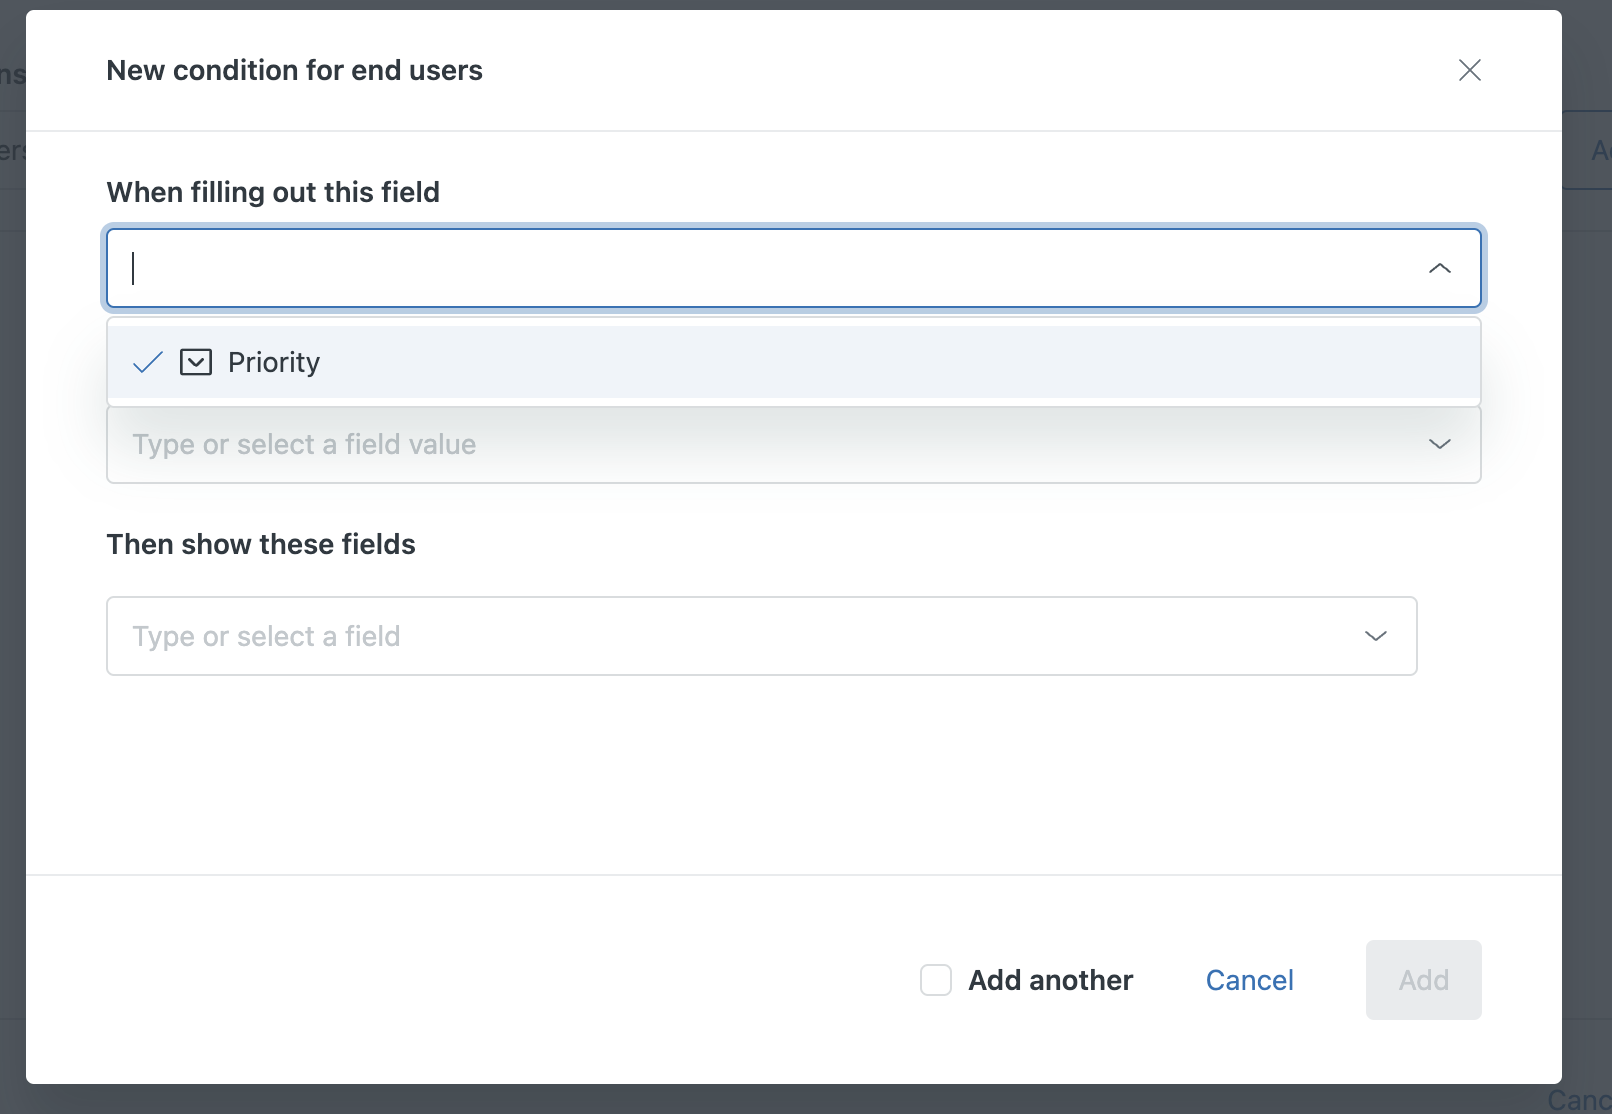
Task: Click the dropdown-type icon next to Priority
Action: [x=196, y=362]
